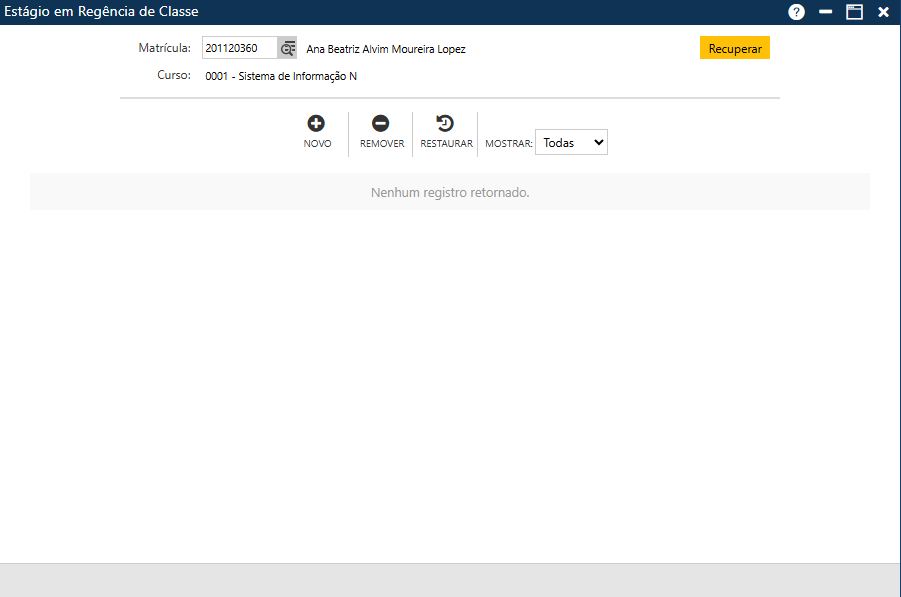Open help with the question mark icon
This screenshot has height=597, width=901.
click(x=796, y=12)
